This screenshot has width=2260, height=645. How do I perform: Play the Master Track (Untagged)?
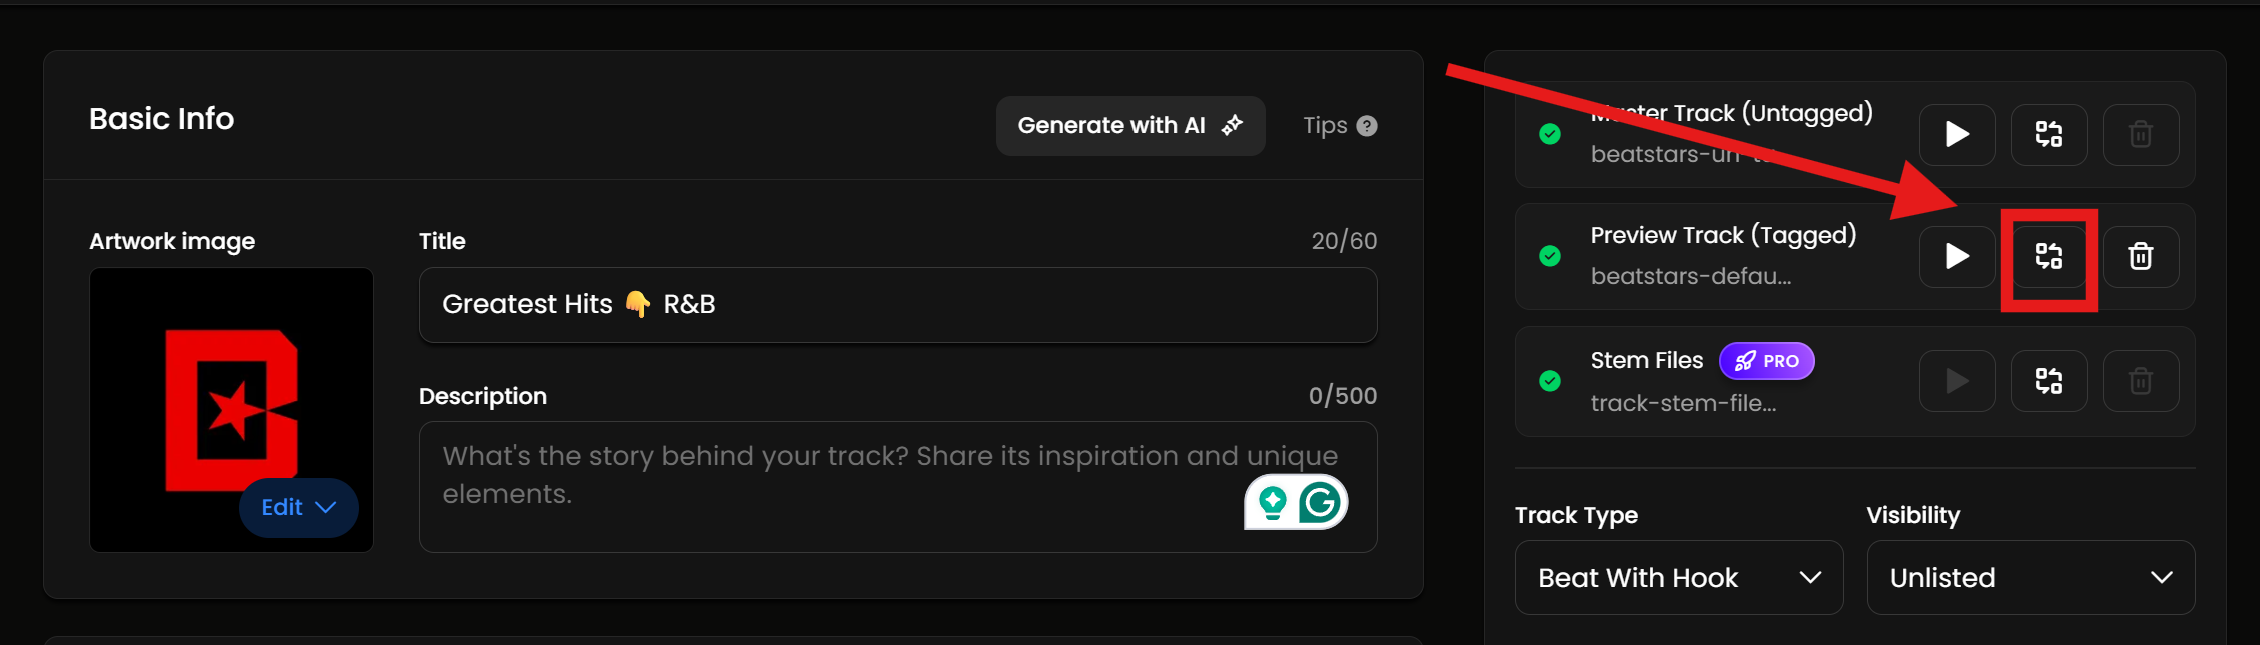(x=1957, y=134)
